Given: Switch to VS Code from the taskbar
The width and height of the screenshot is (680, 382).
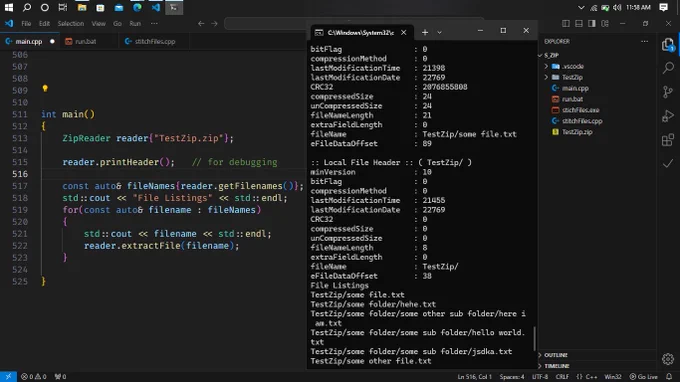Looking at the screenshot, I should click(156, 7).
